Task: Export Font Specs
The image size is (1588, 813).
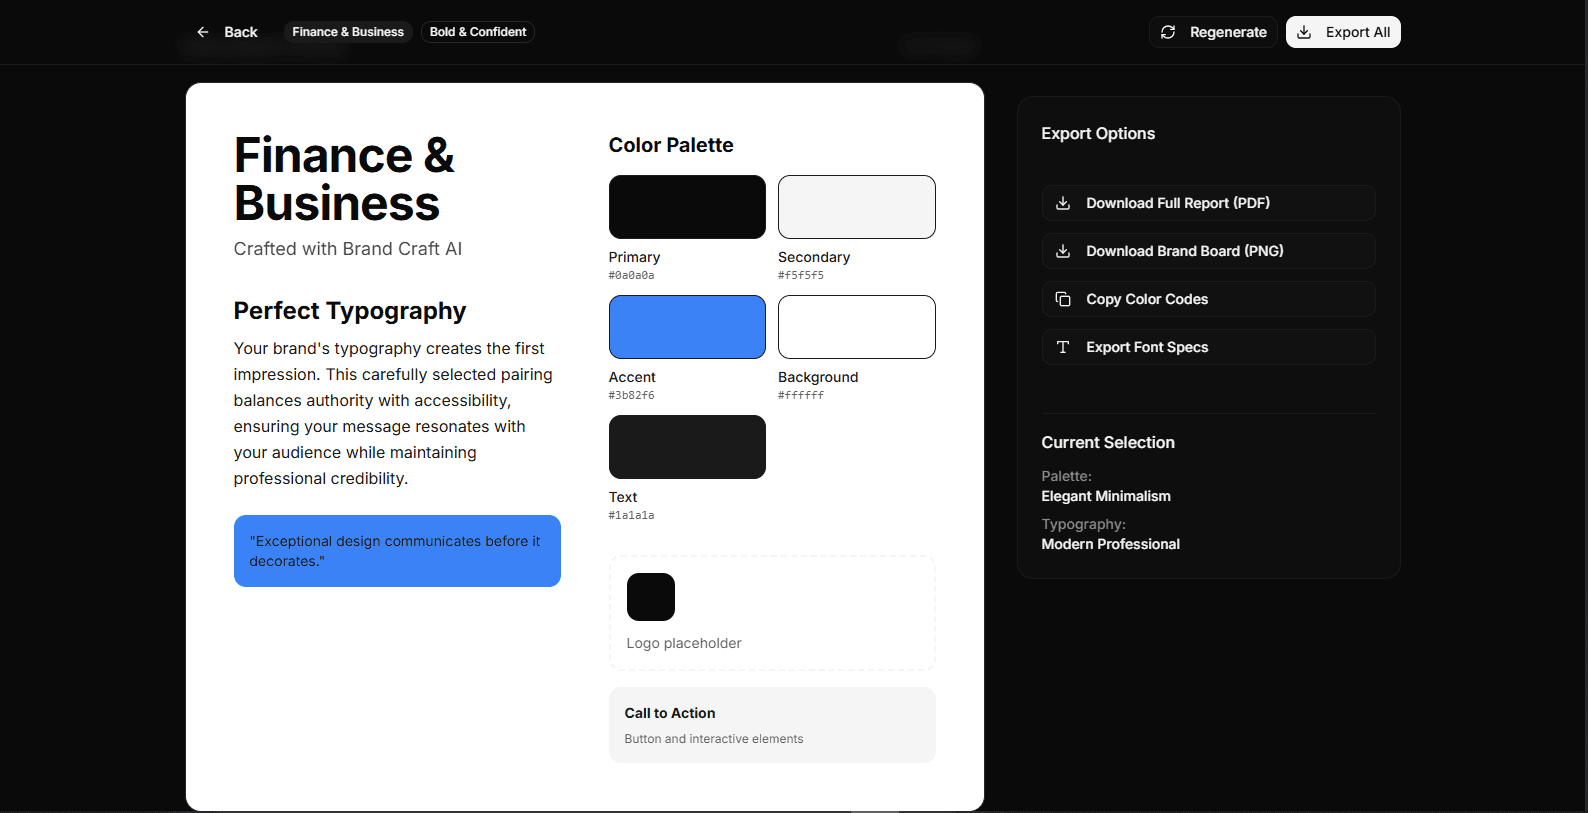Action: tap(1208, 347)
